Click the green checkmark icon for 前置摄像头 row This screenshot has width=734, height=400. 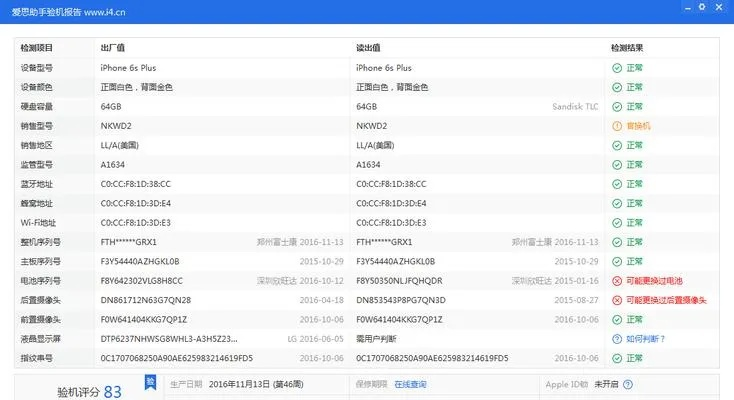(617, 320)
